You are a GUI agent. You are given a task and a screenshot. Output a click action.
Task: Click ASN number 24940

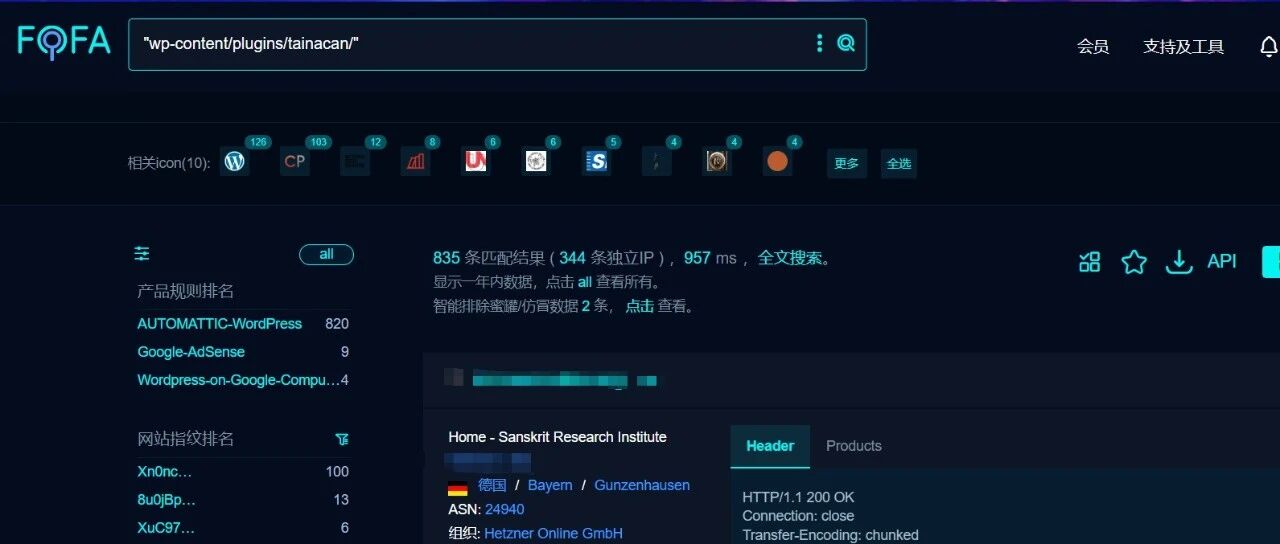[505, 509]
